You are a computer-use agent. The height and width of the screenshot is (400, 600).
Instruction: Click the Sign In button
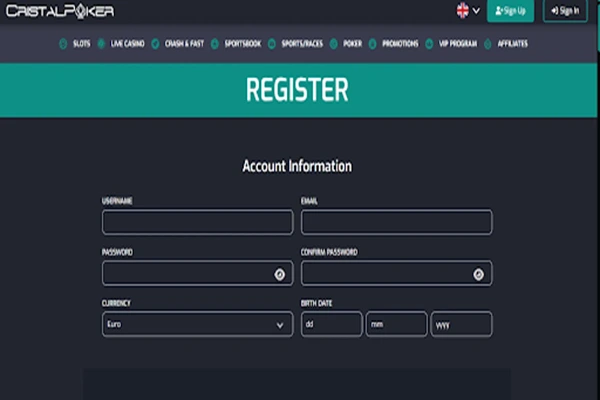pos(565,11)
